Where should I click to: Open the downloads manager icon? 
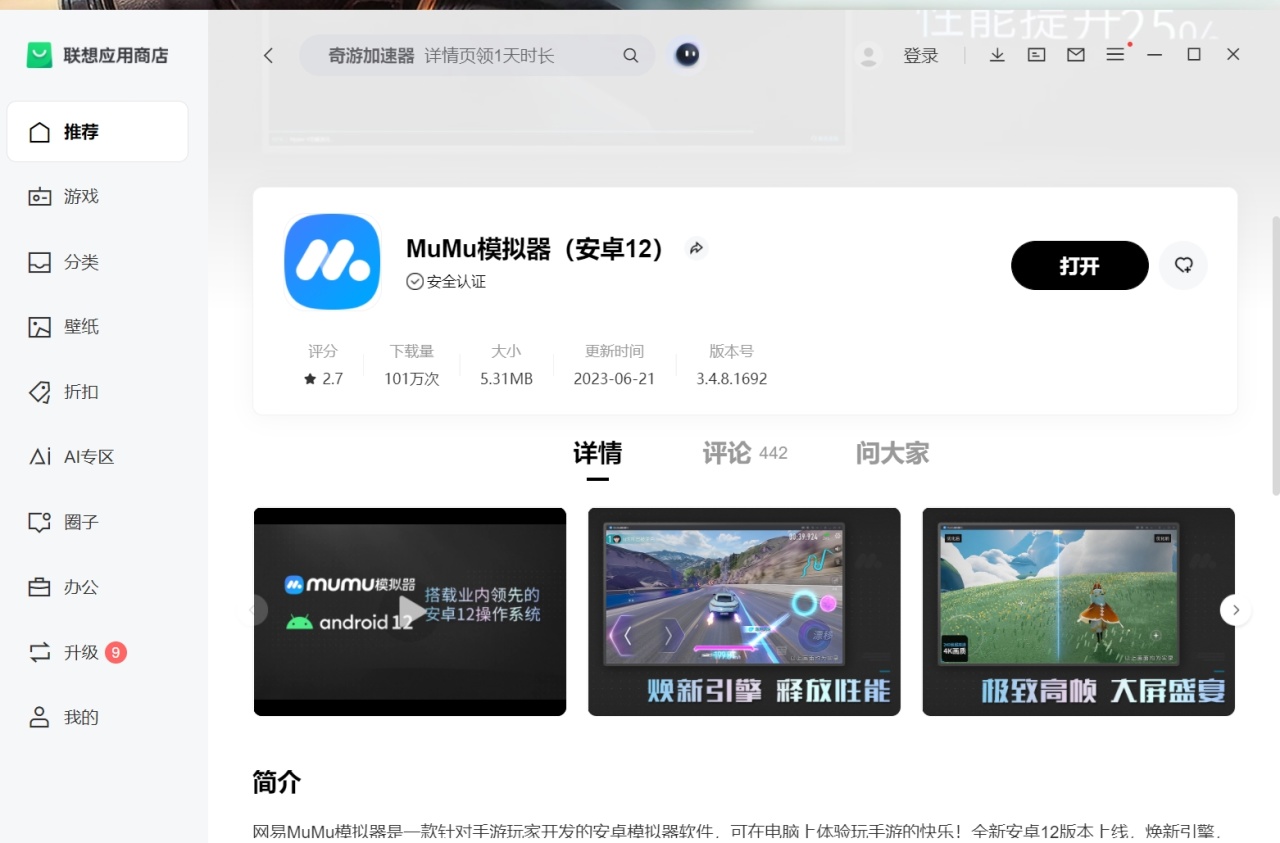coord(997,55)
